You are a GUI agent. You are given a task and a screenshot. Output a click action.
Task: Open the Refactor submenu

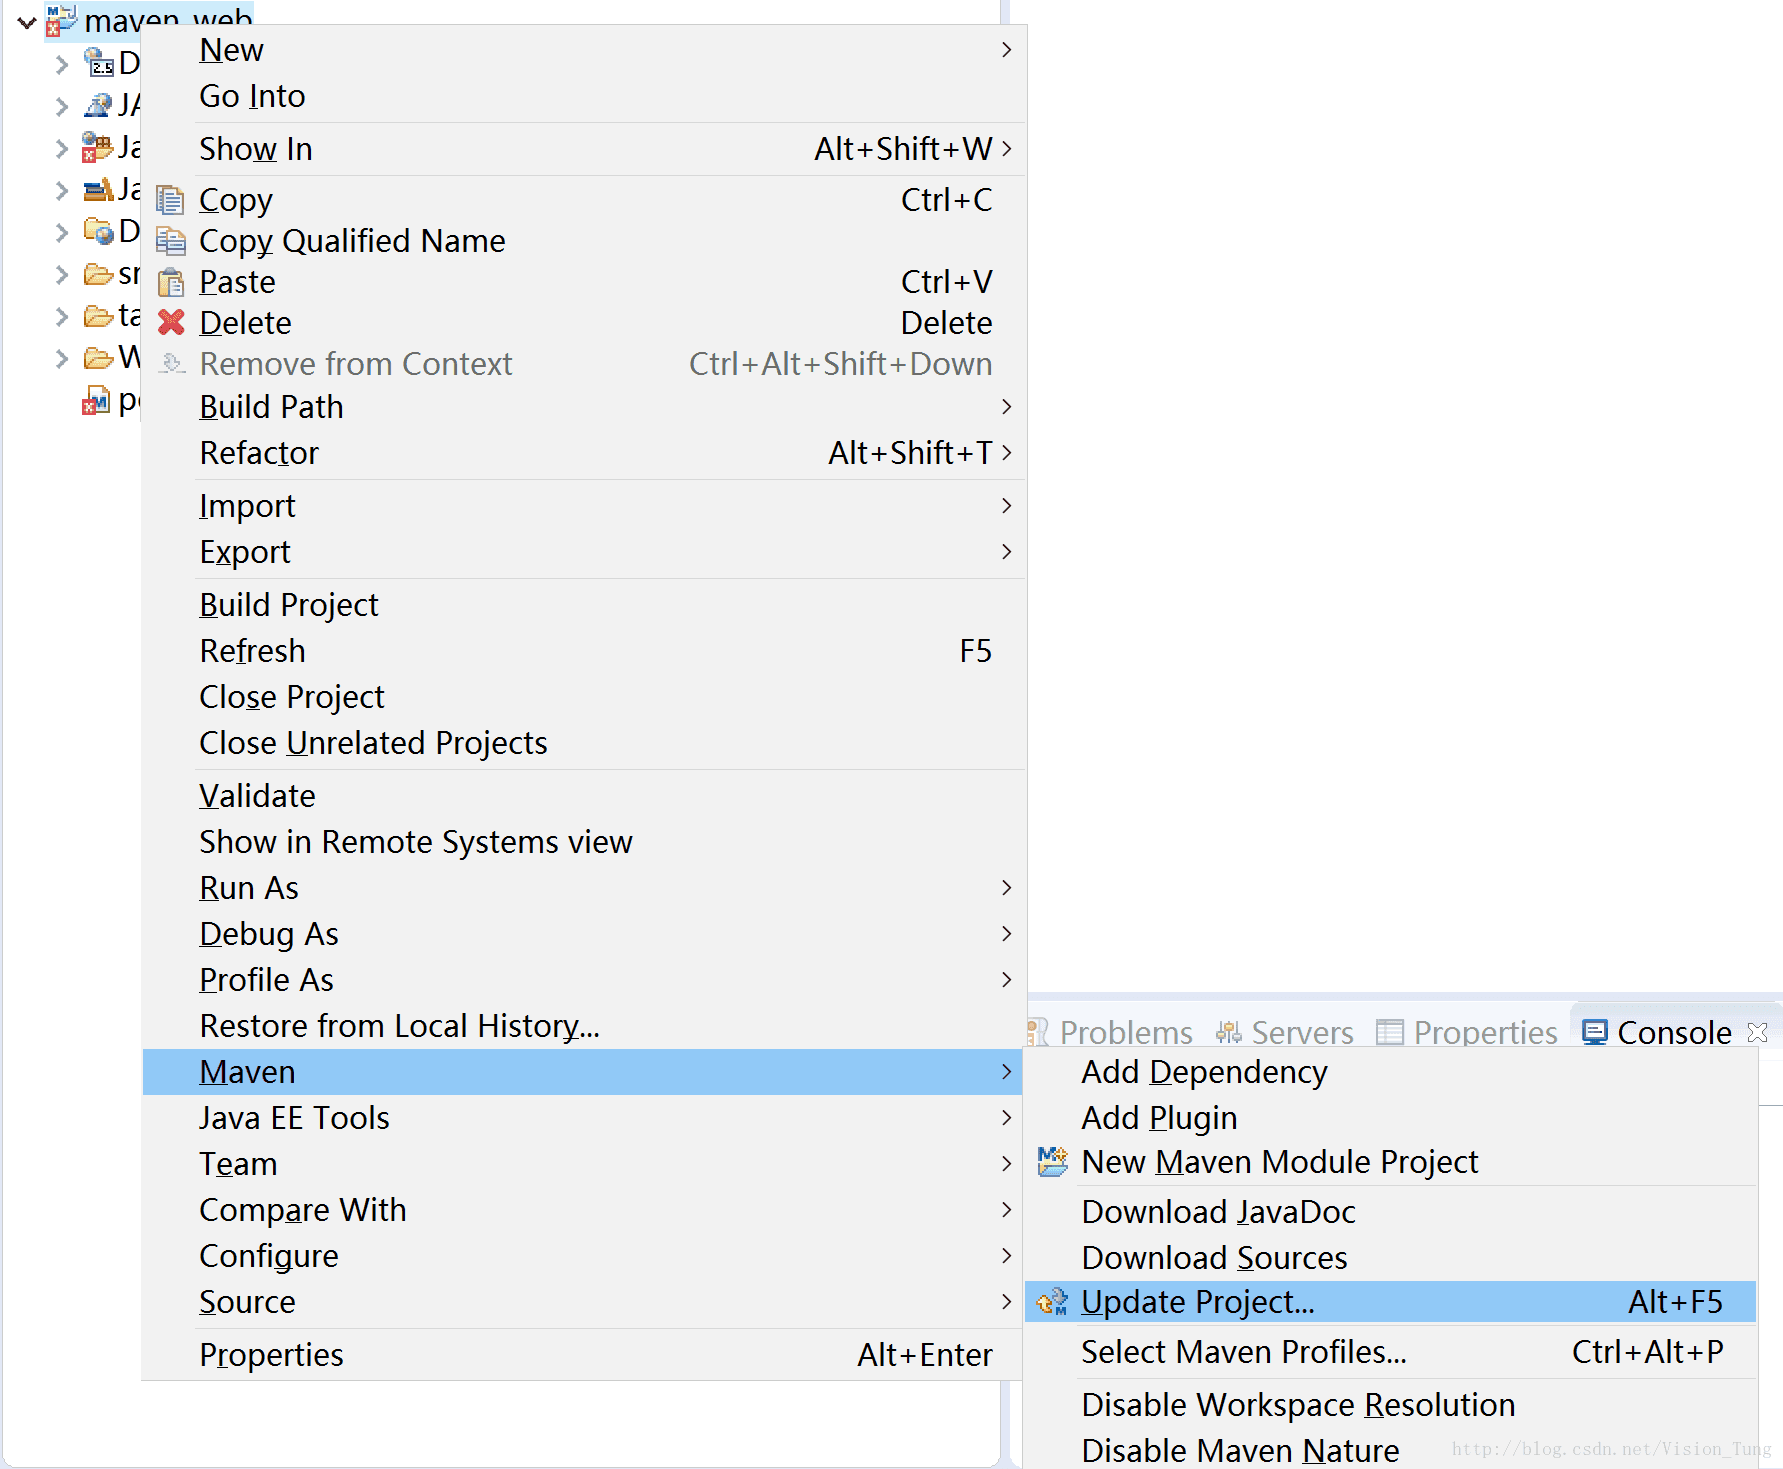click(x=584, y=453)
